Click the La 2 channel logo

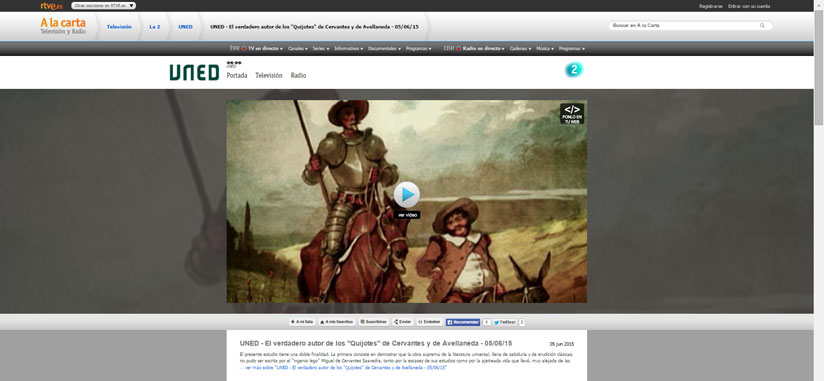(x=573, y=69)
